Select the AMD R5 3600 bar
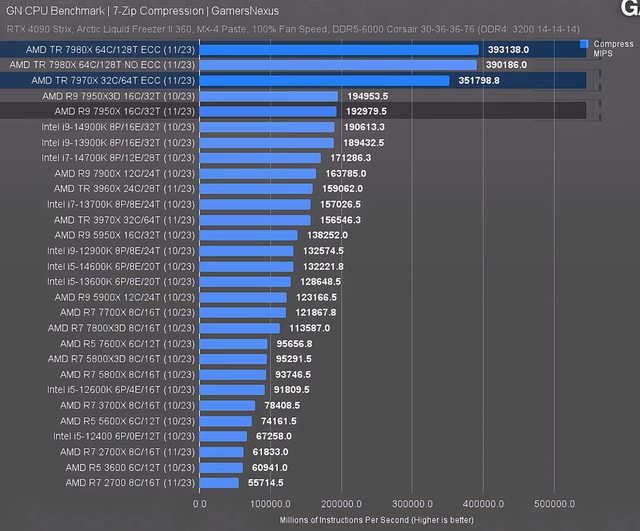Image resolution: width=640 pixels, height=531 pixels. pos(221,467)
